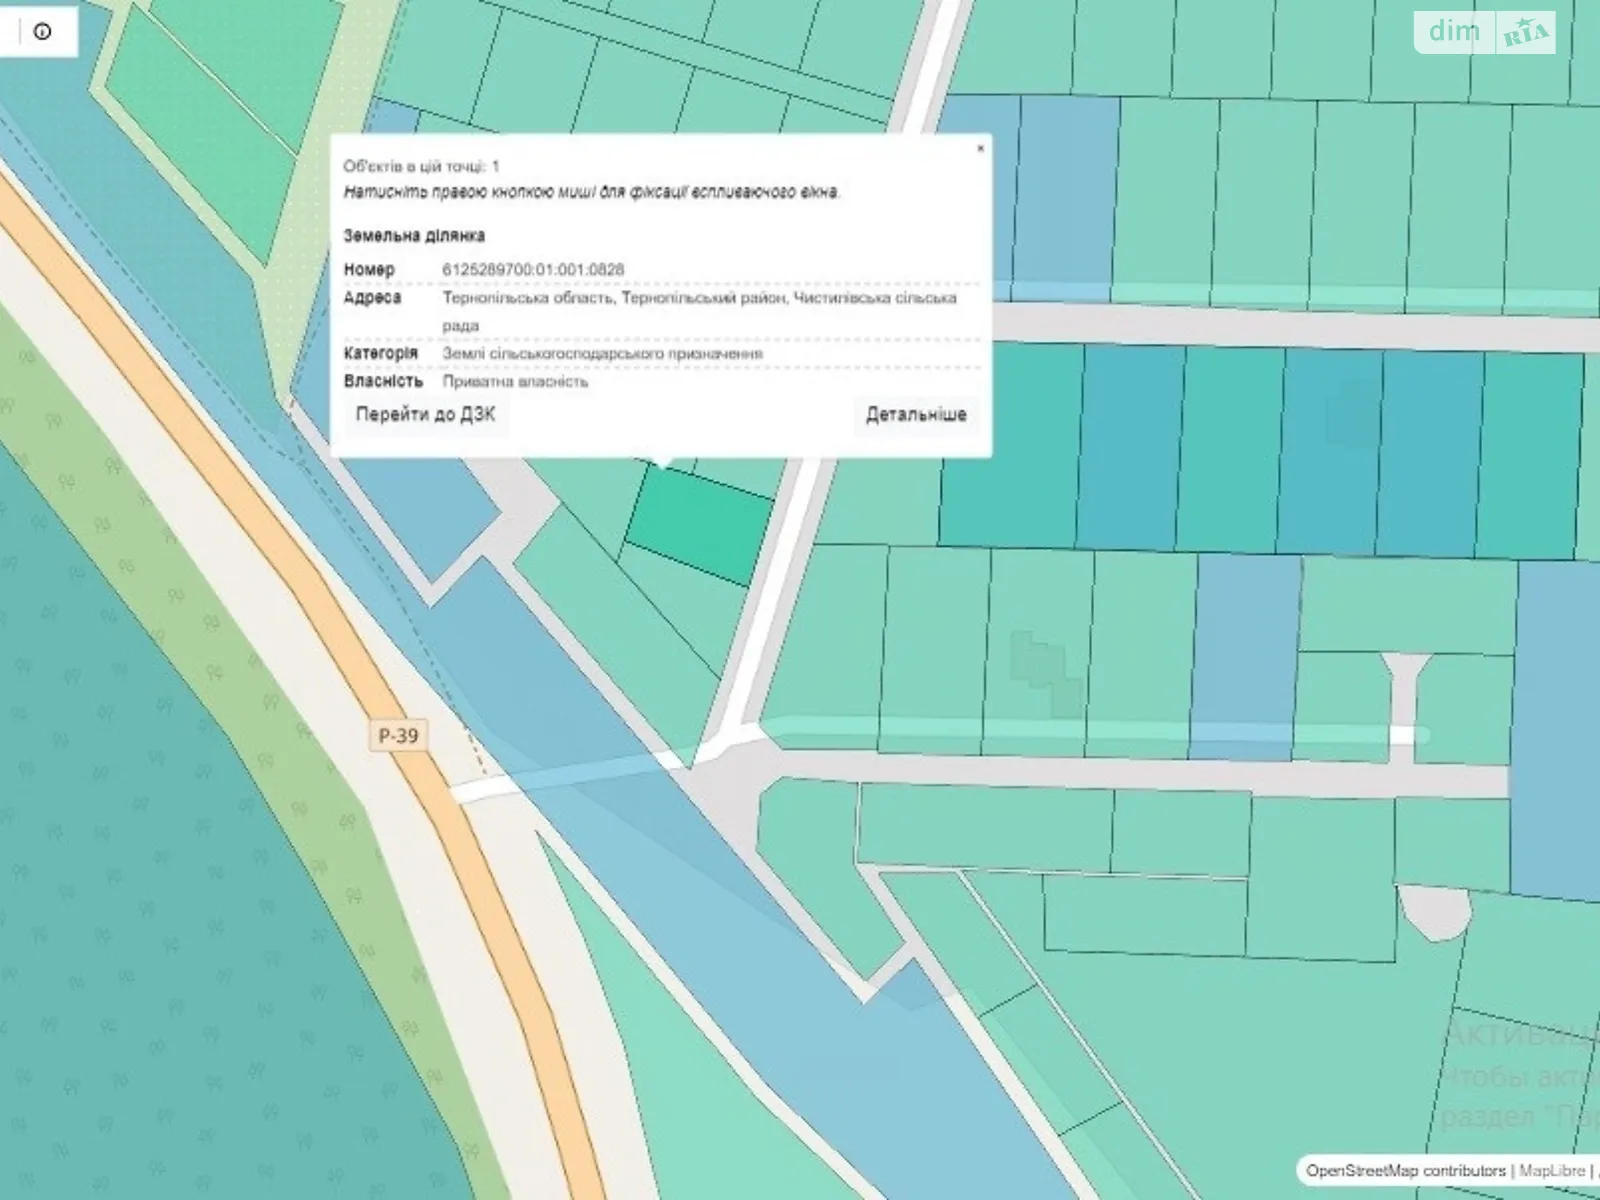
Task: Click the land category value text
Action: coord(602,354)
